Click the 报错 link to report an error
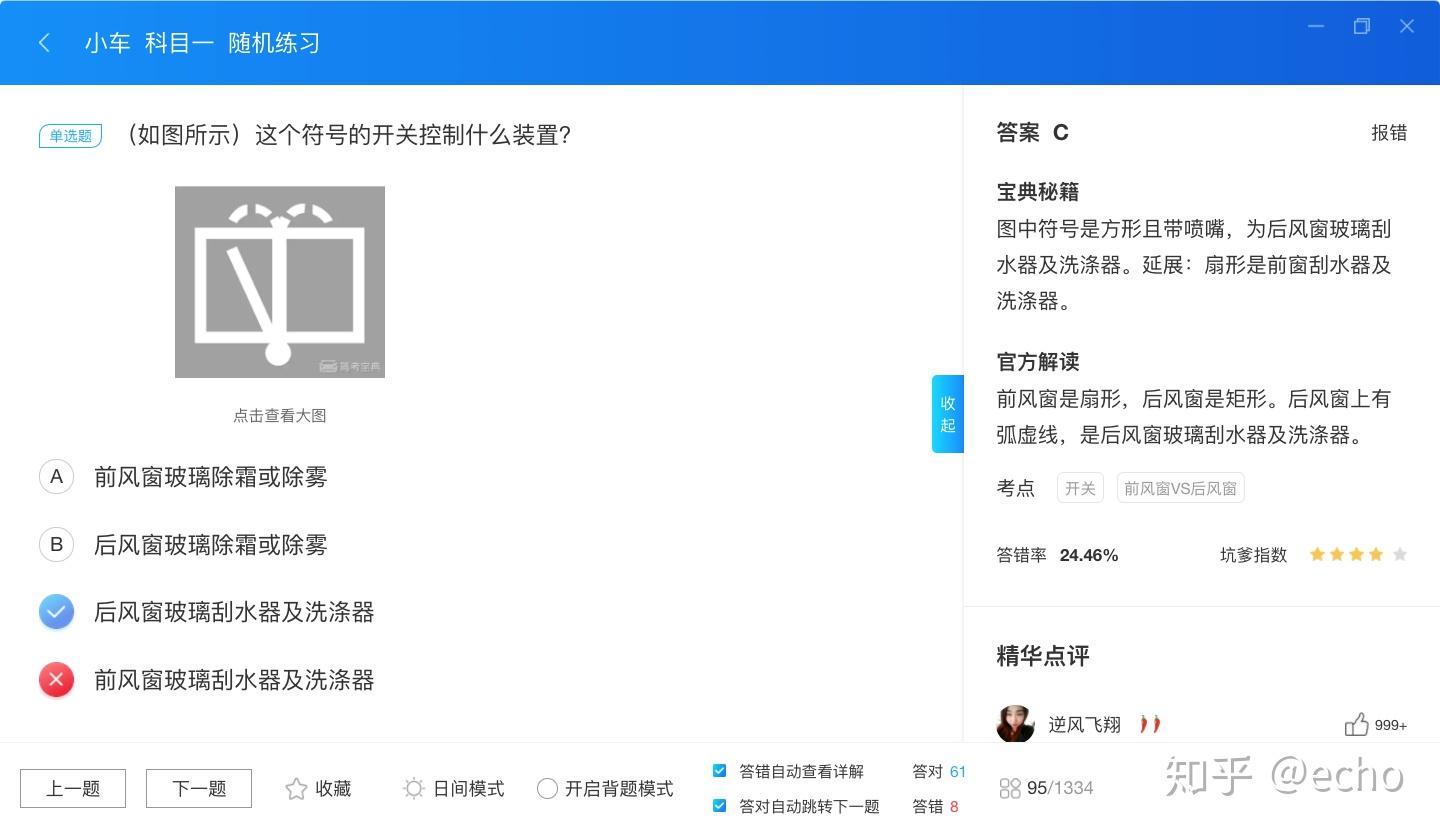Screen dimensions: 1440x834 tap(1390, 132)
